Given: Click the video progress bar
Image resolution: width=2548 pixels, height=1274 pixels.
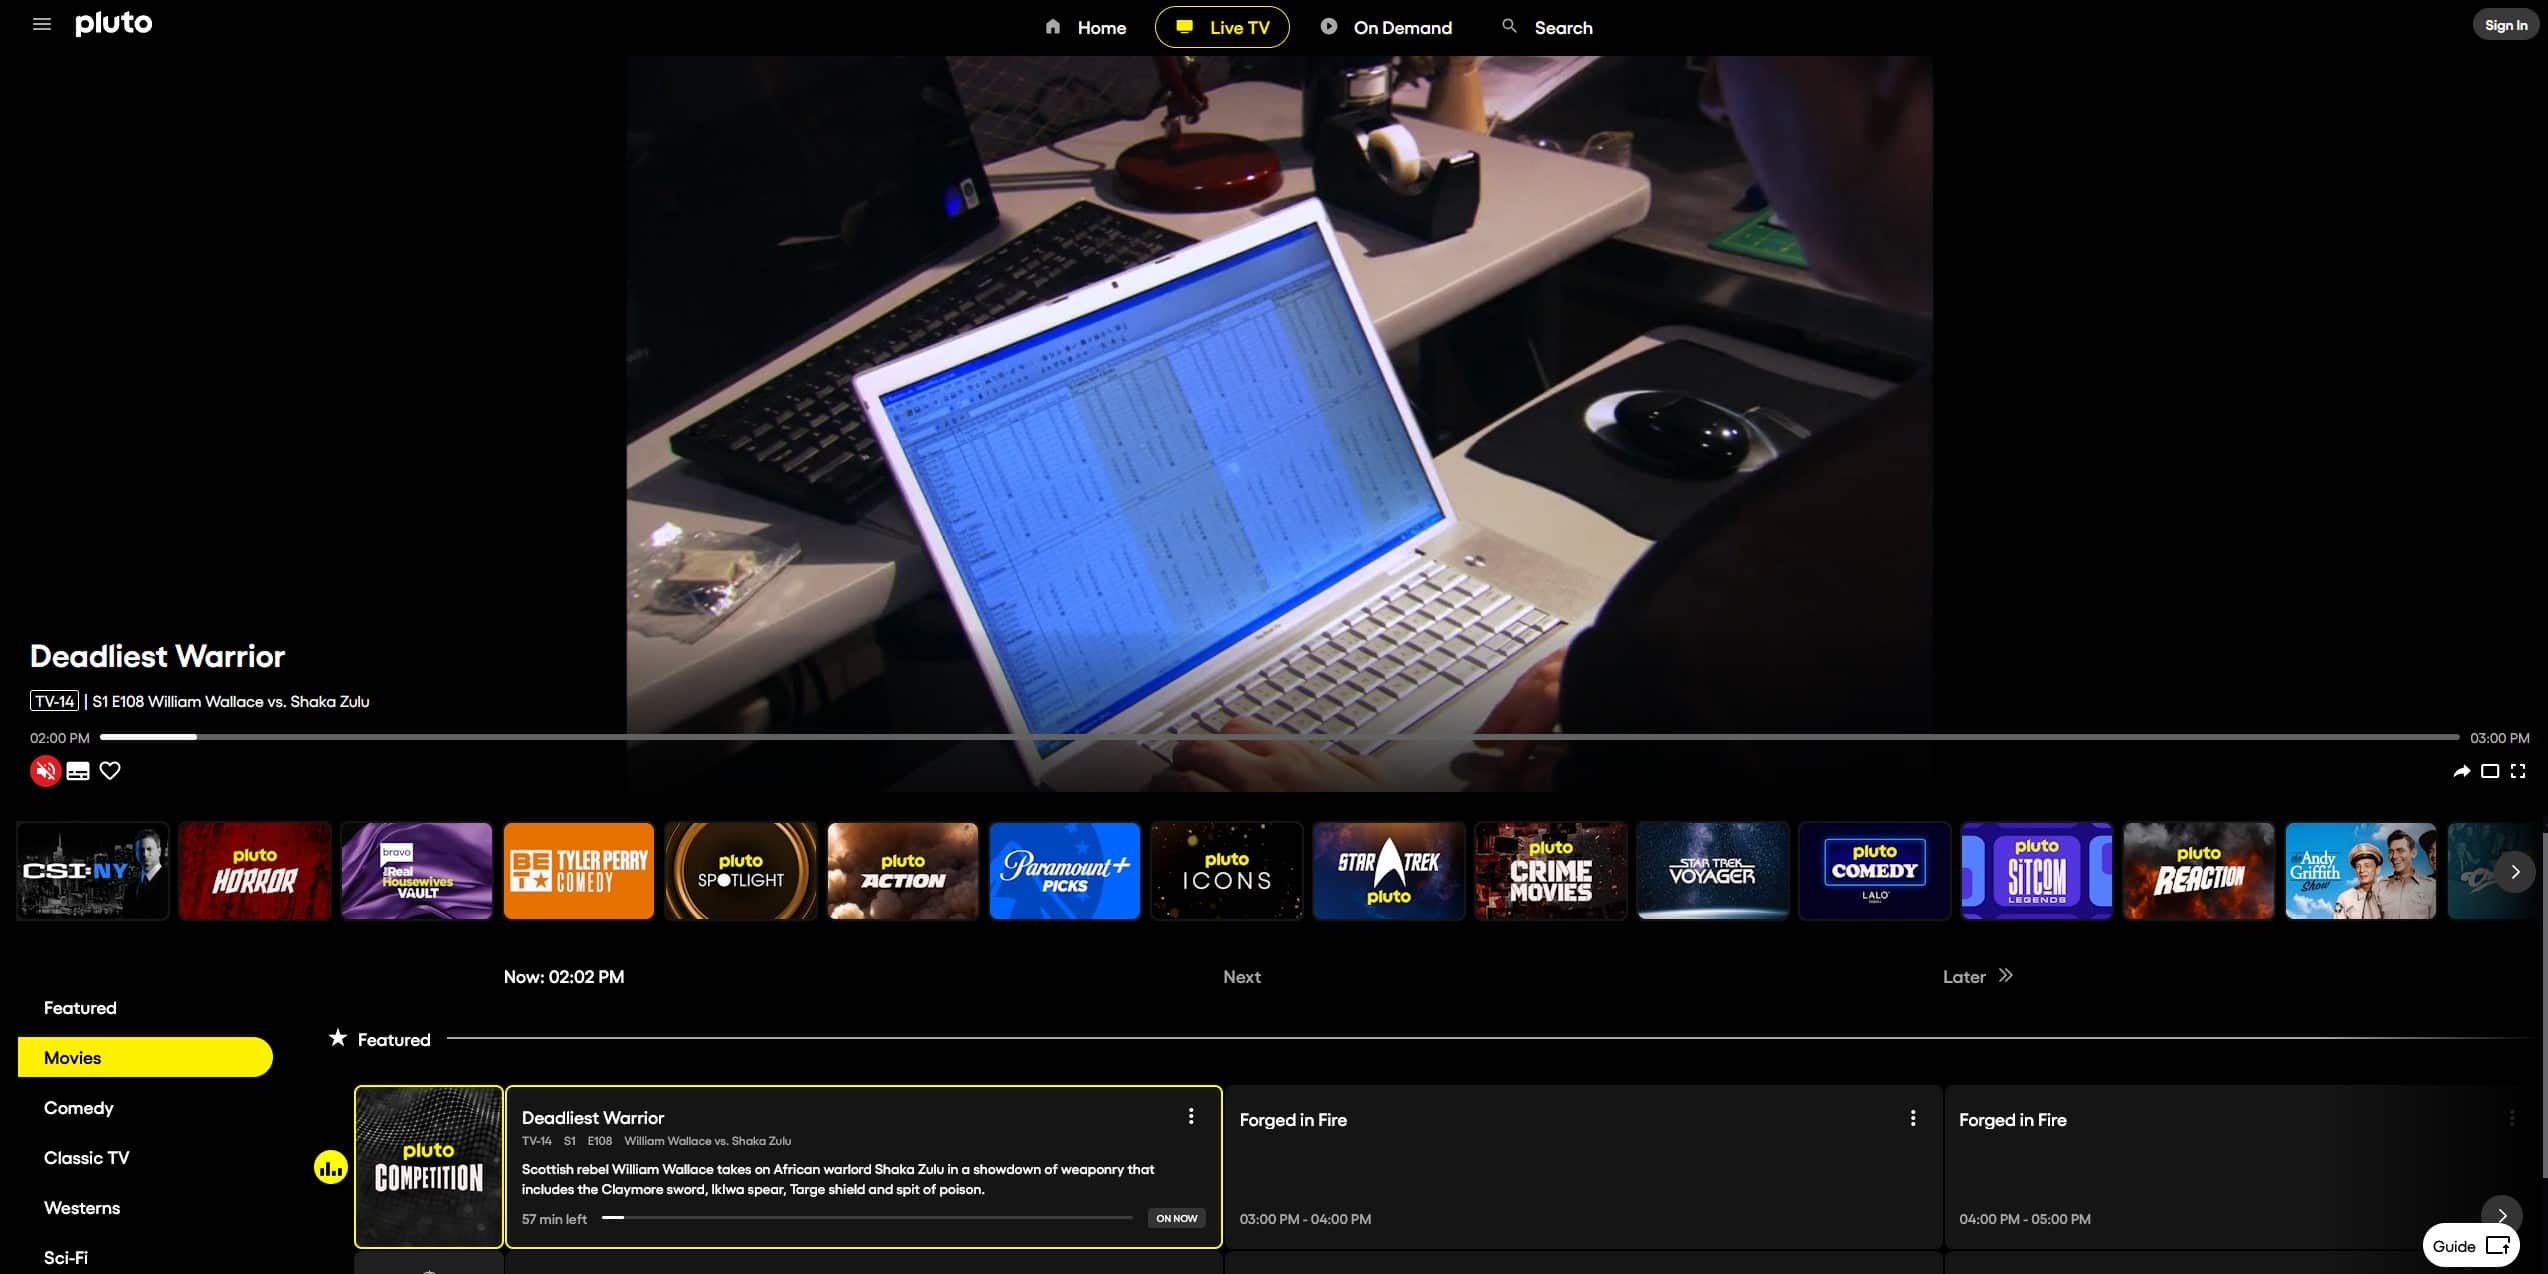Looking at the screenshot, I should coord(1279,737).
